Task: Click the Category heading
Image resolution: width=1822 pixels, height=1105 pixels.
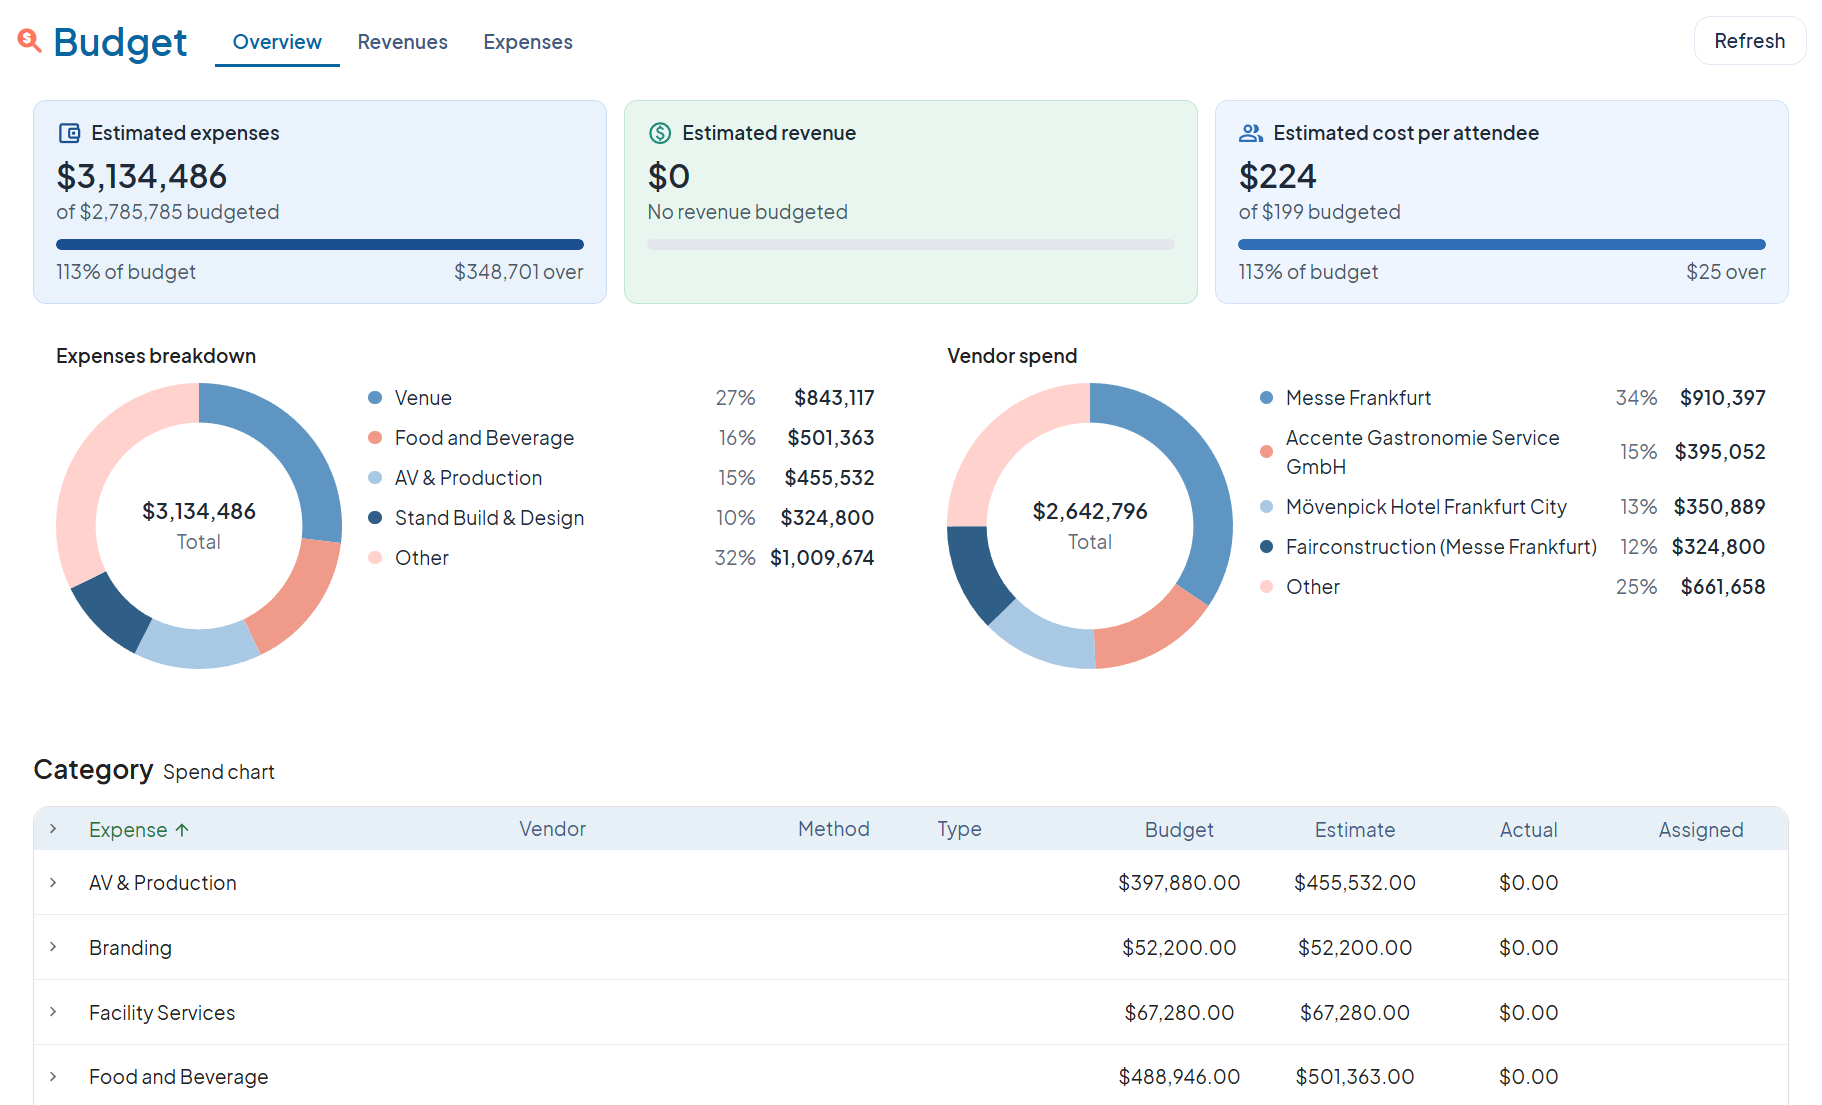Action: tap(93, 770)
